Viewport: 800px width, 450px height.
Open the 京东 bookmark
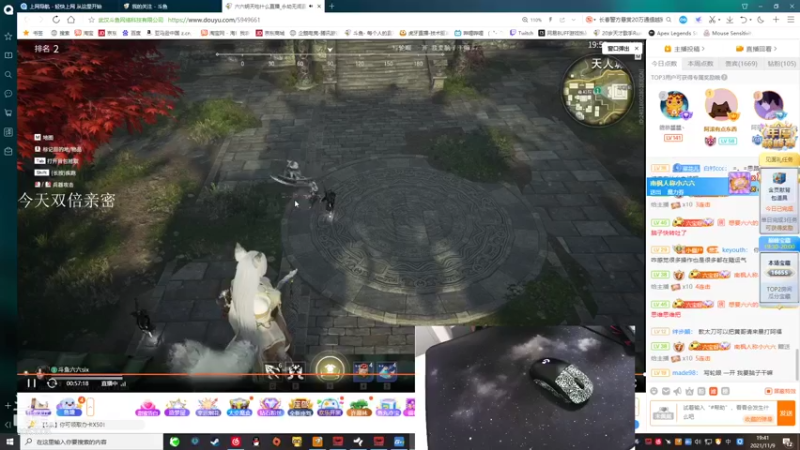(108, 33)
